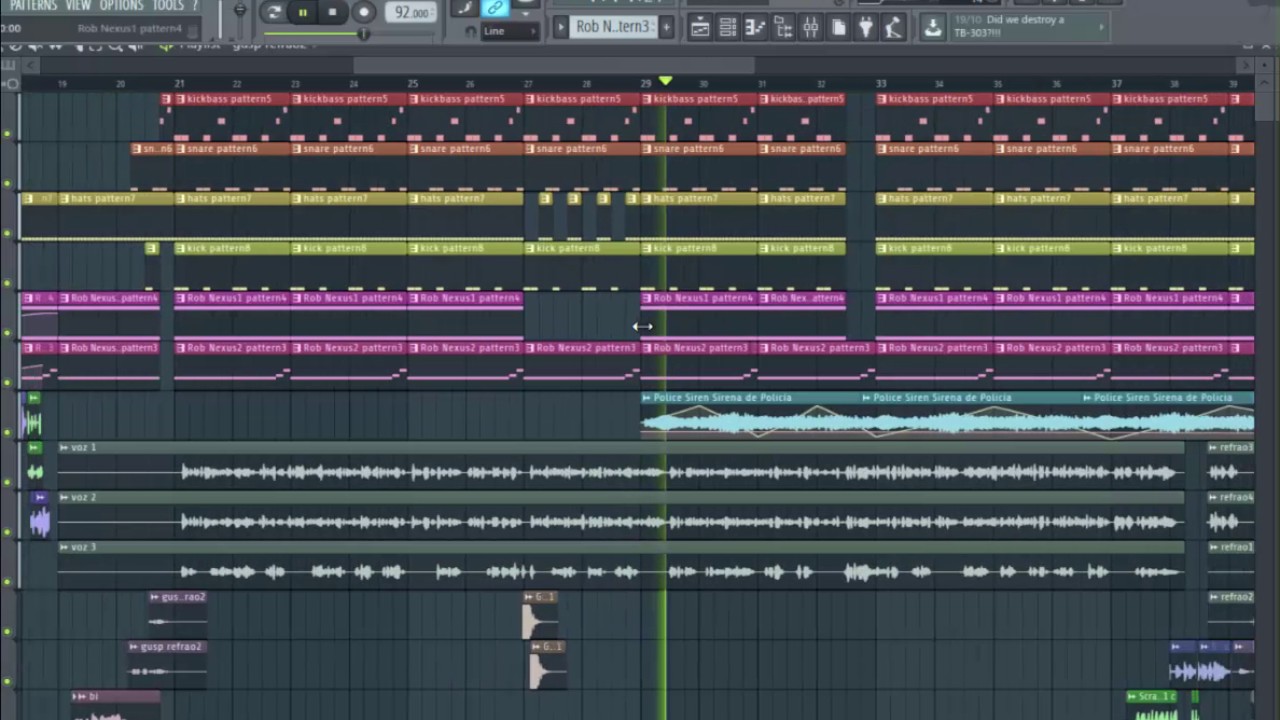Image resolution: width=1280 pixels, height=720 pixels.
Task: Click bar 25 on the timeline ruler
Action: (412, 84)
